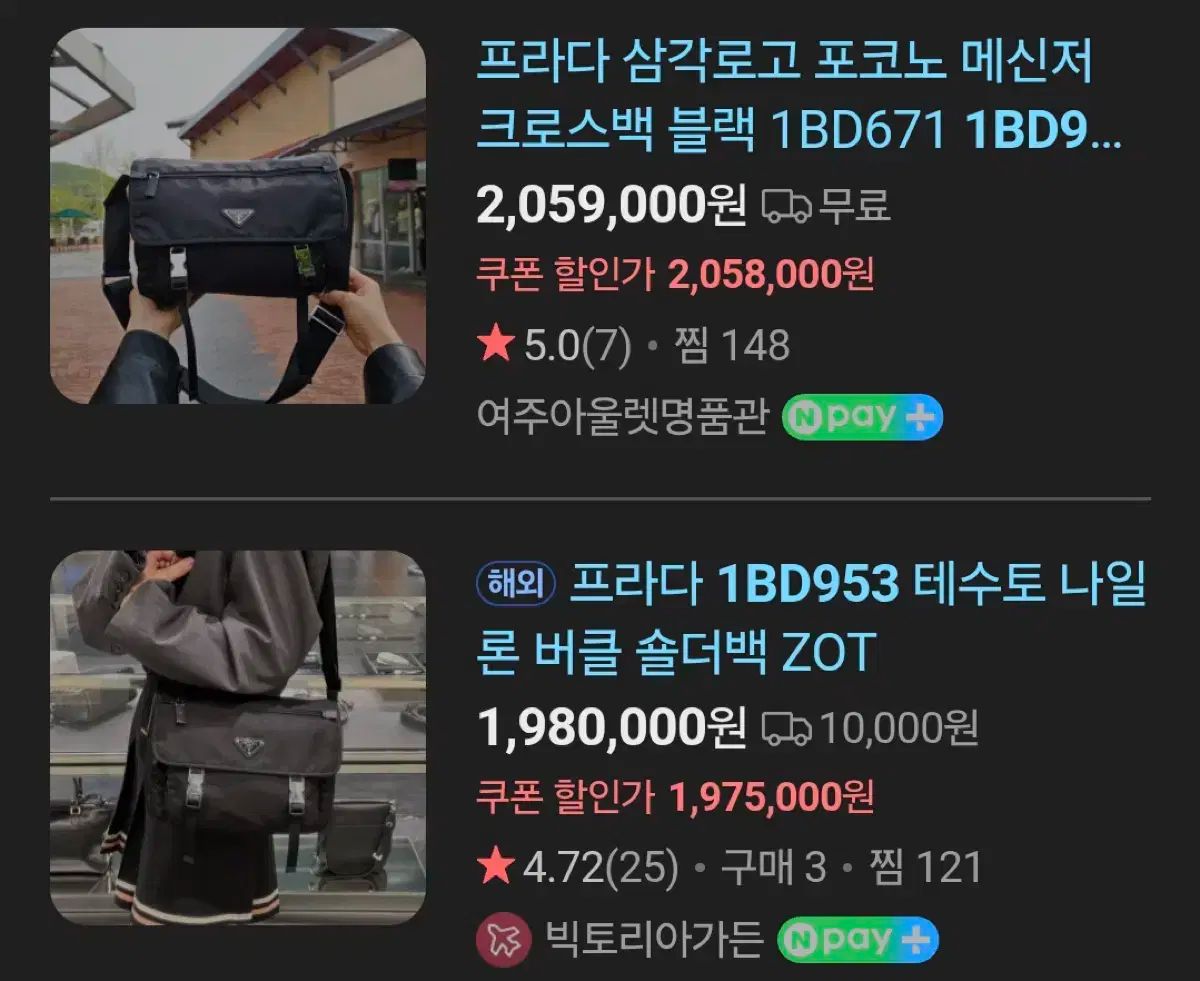Click the Npay plus badge beside 빅토리아가든
Screen dimensions: 1200x981
[858, 940]
